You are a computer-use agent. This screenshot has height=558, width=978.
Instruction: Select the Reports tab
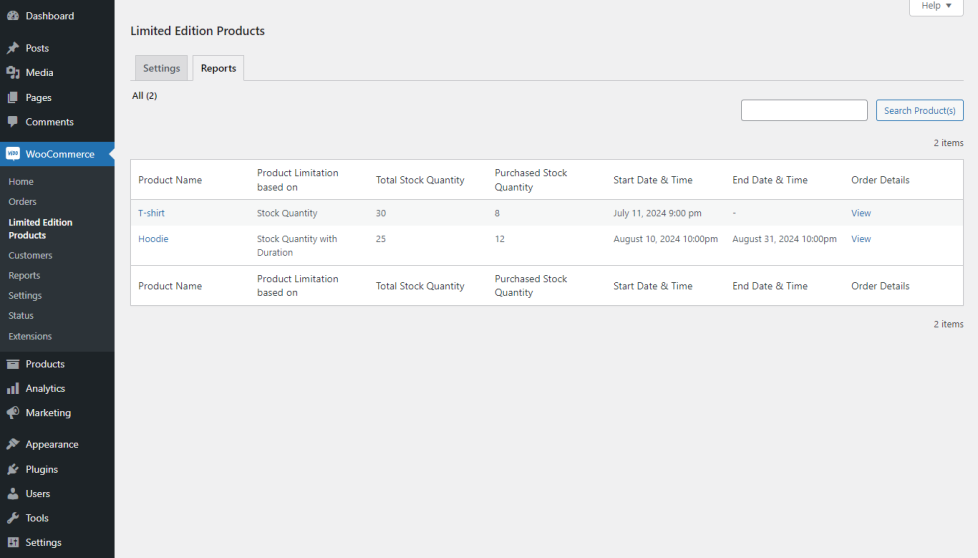(218, 68)
